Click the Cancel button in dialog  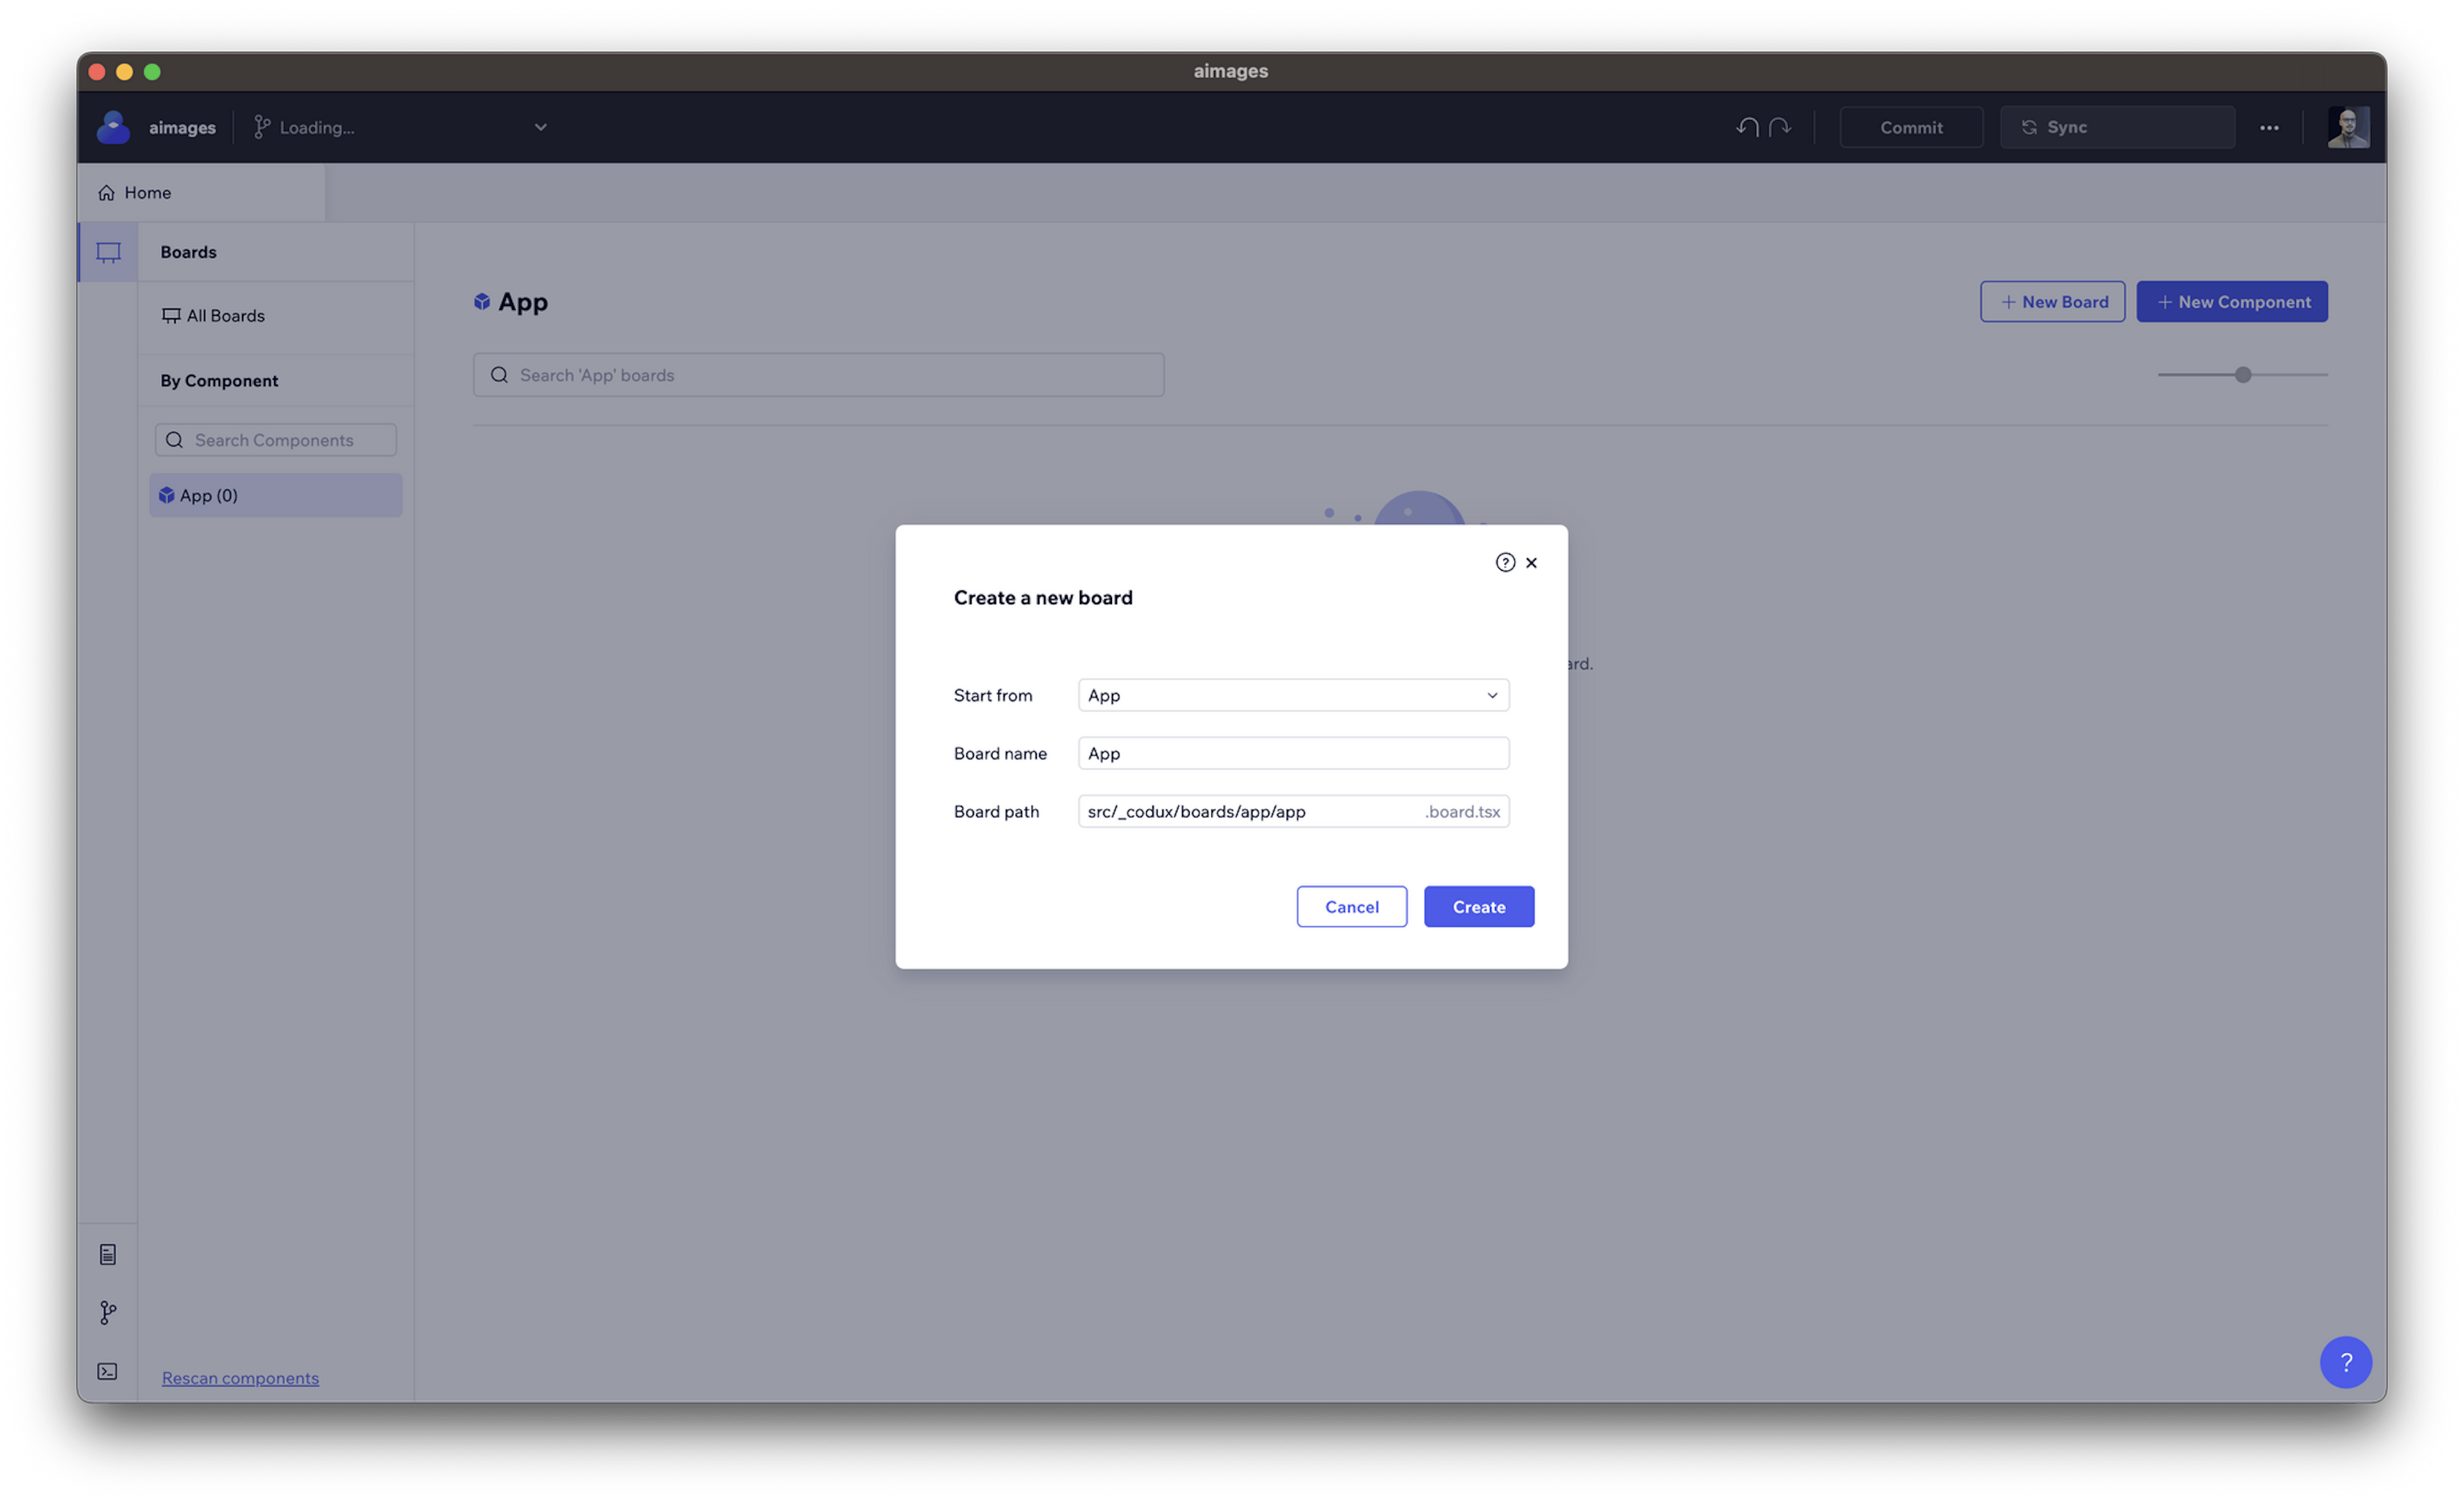1352,905
